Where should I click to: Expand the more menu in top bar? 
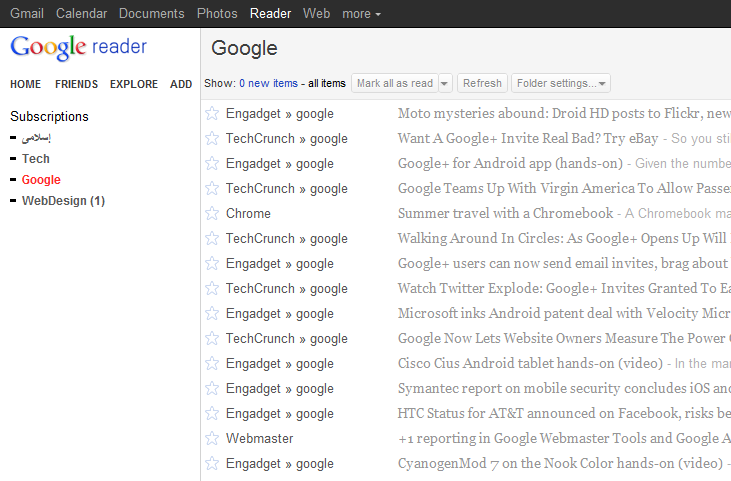coord(361,14)
